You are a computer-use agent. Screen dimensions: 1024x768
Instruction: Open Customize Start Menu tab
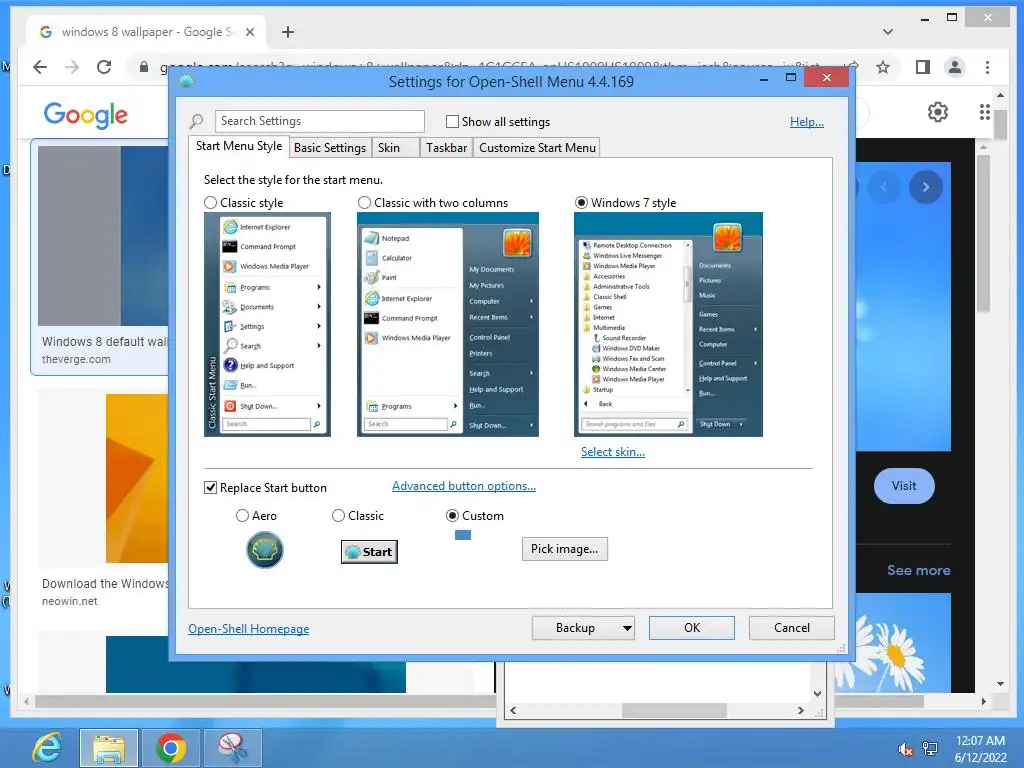click(x=537, y=148)
